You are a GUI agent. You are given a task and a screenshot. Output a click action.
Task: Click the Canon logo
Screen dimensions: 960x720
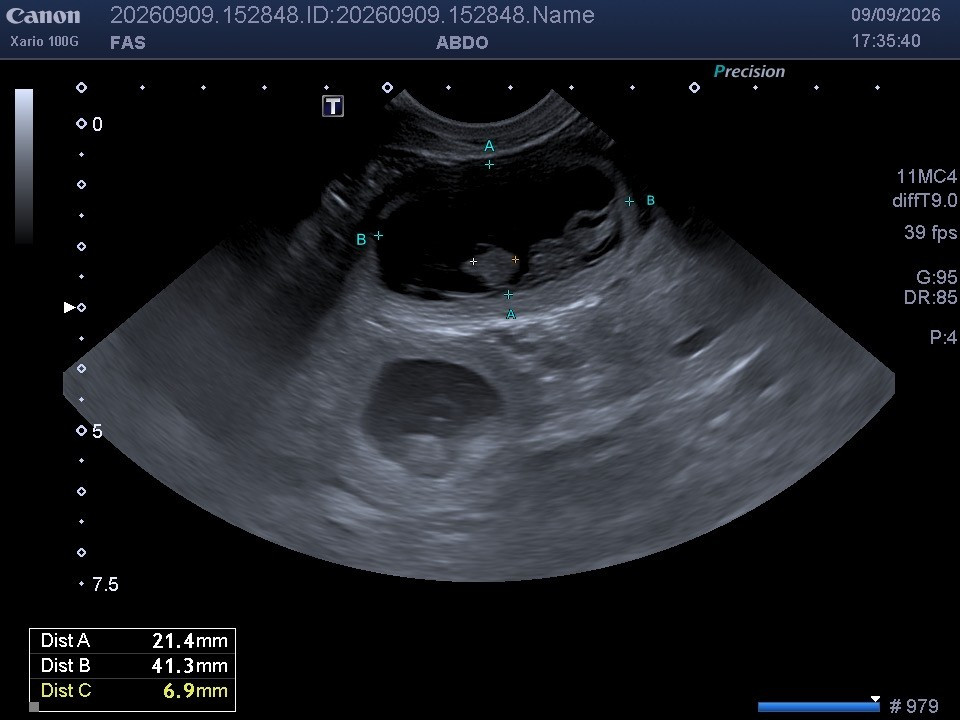pos(43,16)
